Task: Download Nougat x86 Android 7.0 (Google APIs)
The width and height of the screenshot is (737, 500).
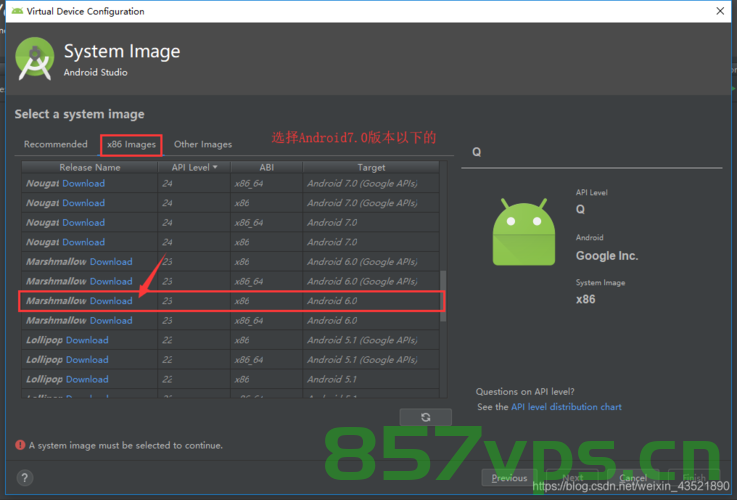Action: (84, 203)
